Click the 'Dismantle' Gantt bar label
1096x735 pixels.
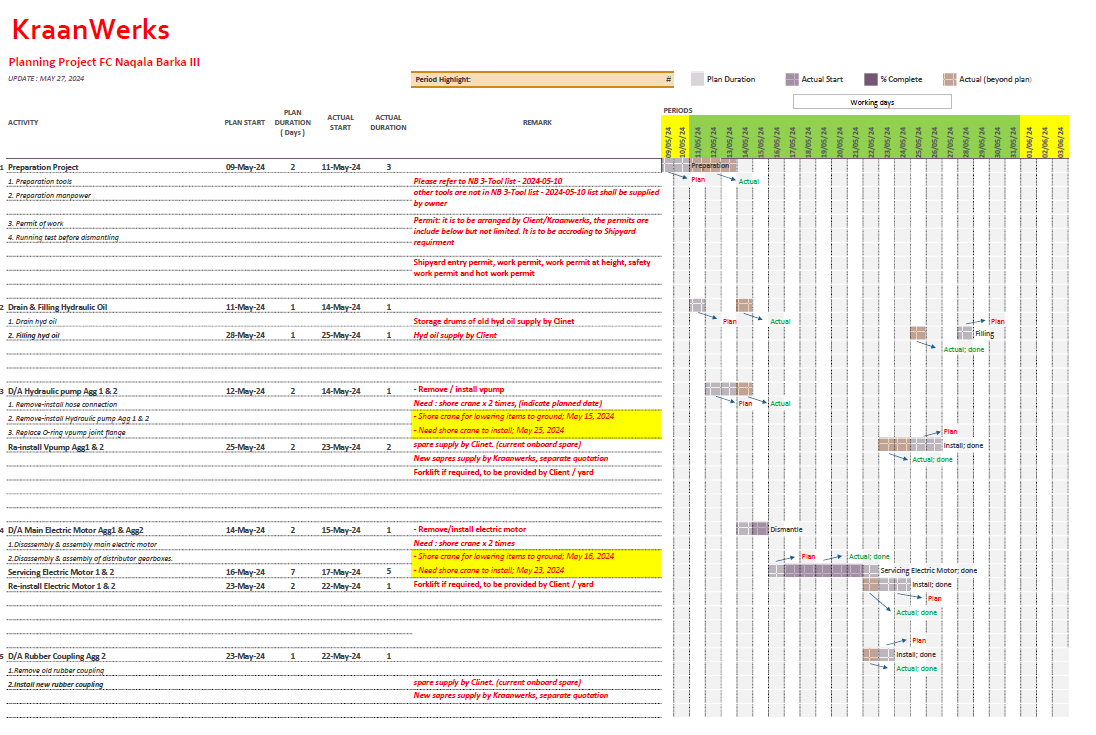pyautogui.click(x=786, y=529)
